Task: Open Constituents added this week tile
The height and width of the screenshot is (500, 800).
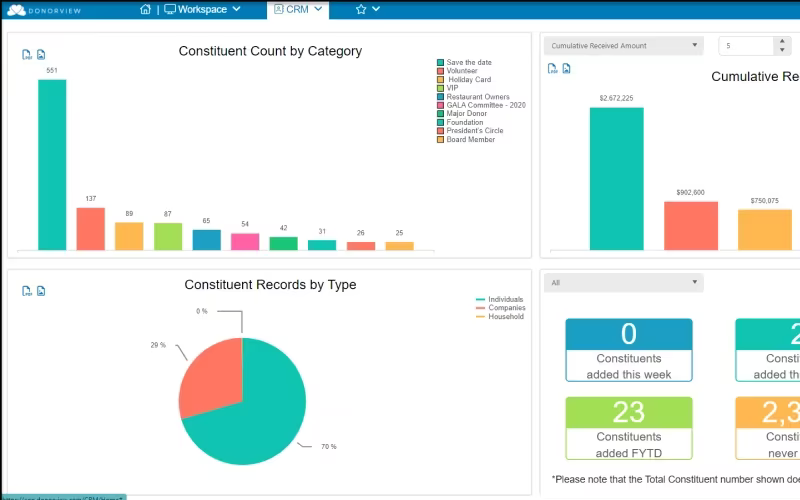Action: pos(629,350)
